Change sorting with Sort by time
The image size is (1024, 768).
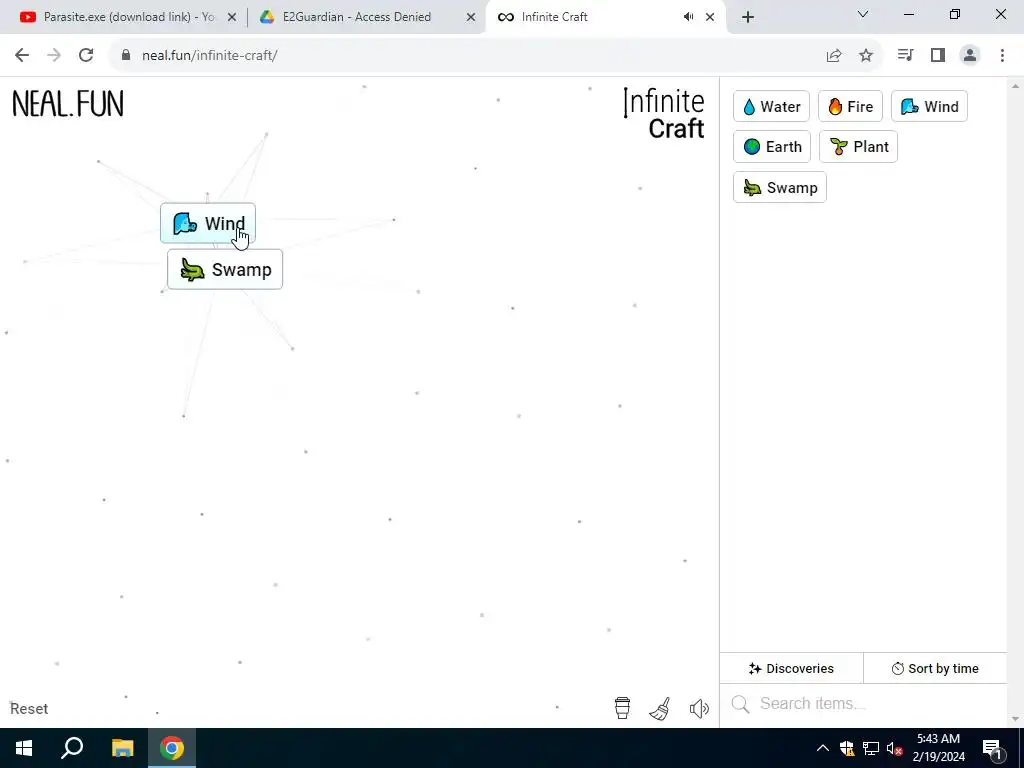point(935,668)
